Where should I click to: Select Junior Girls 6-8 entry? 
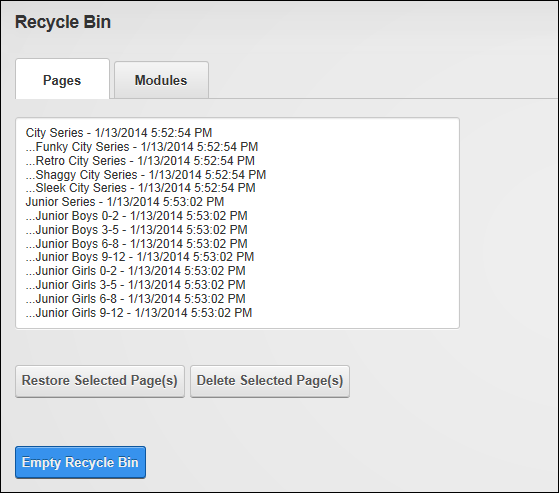click(x=135, y=298)
